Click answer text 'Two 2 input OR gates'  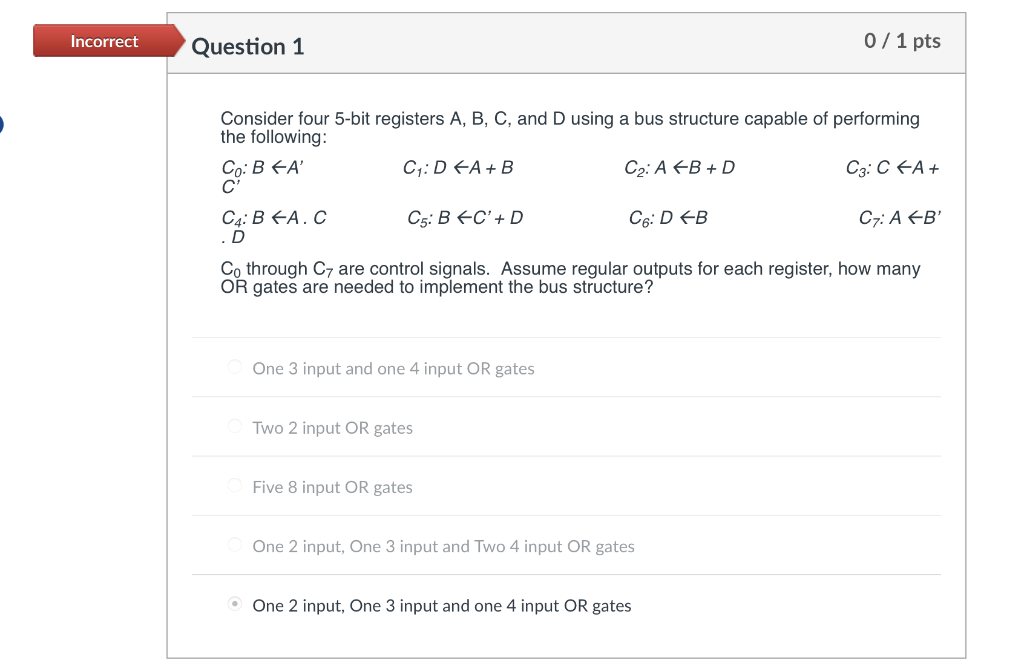tap(332, 427)
